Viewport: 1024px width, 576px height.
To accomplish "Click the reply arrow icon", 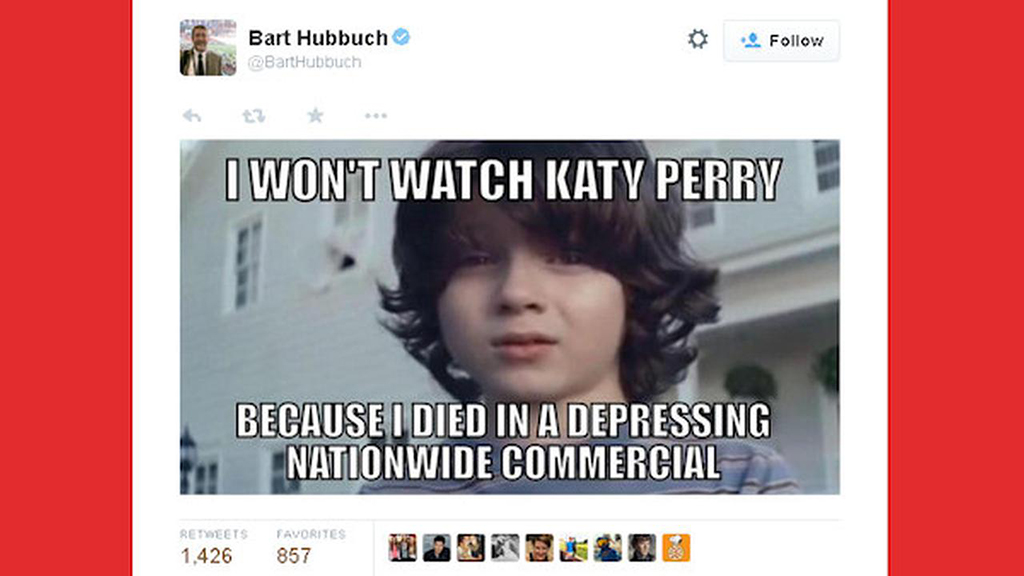I will click(192, 116).
